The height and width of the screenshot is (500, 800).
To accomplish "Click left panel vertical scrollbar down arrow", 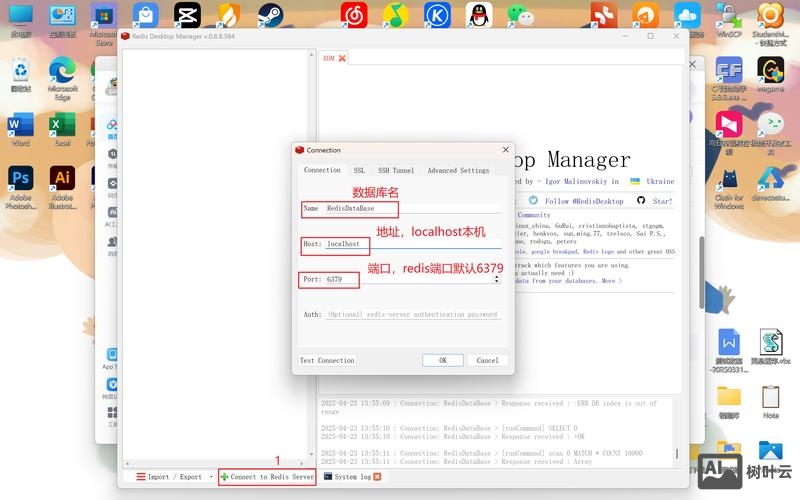I will tap(311, 454).
